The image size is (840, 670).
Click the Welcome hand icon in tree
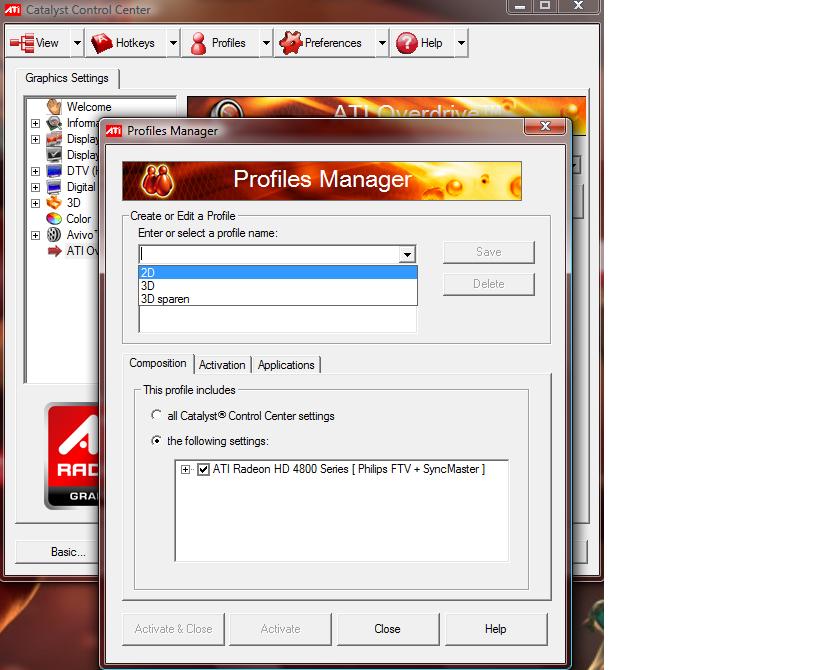click(54, 107)
